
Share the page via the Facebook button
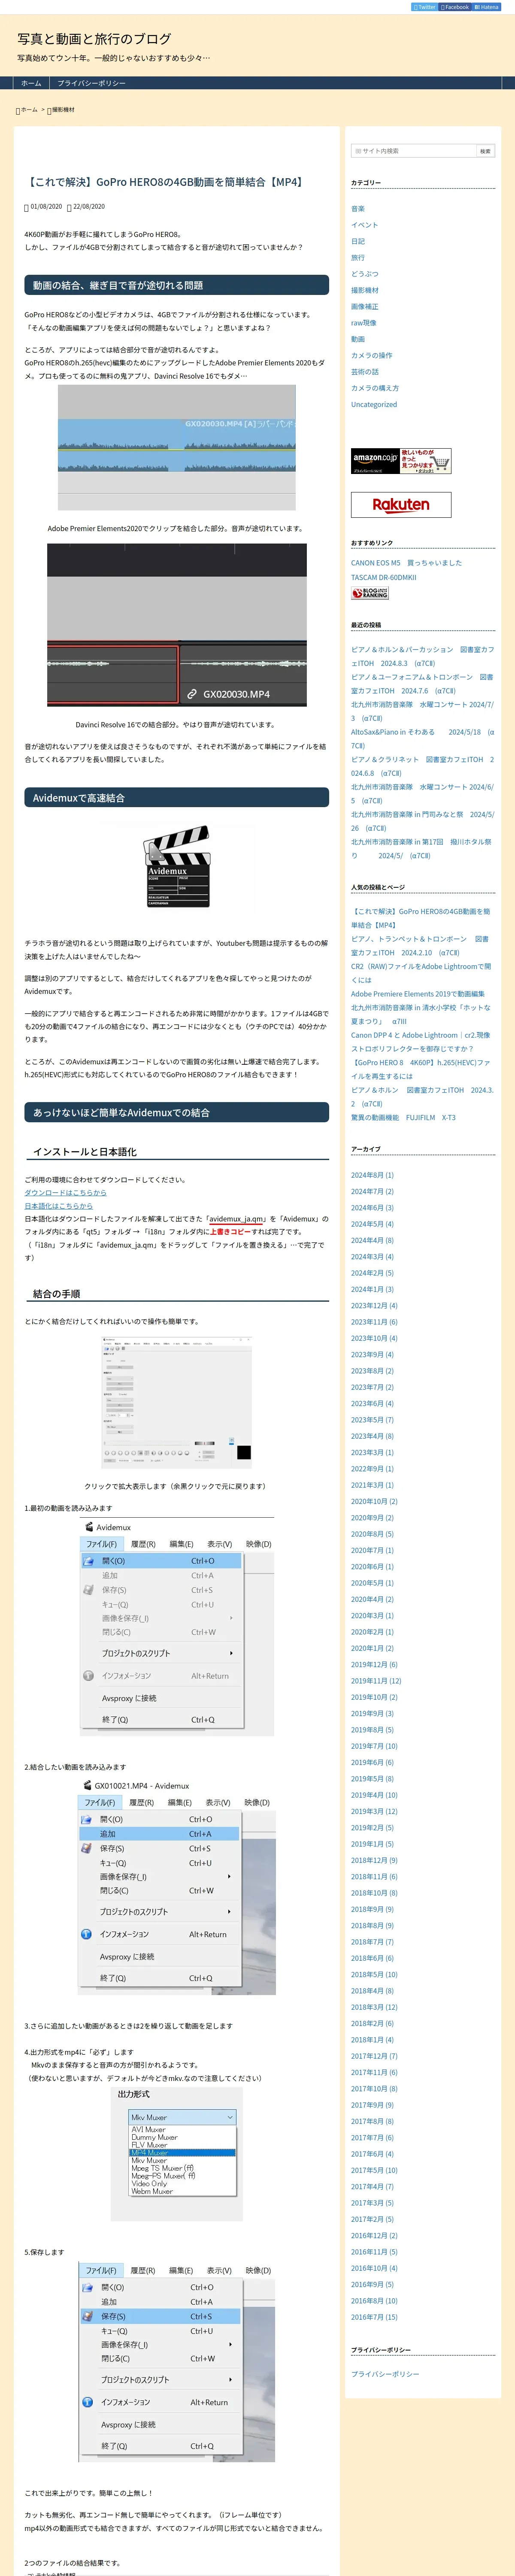[454, 7]
